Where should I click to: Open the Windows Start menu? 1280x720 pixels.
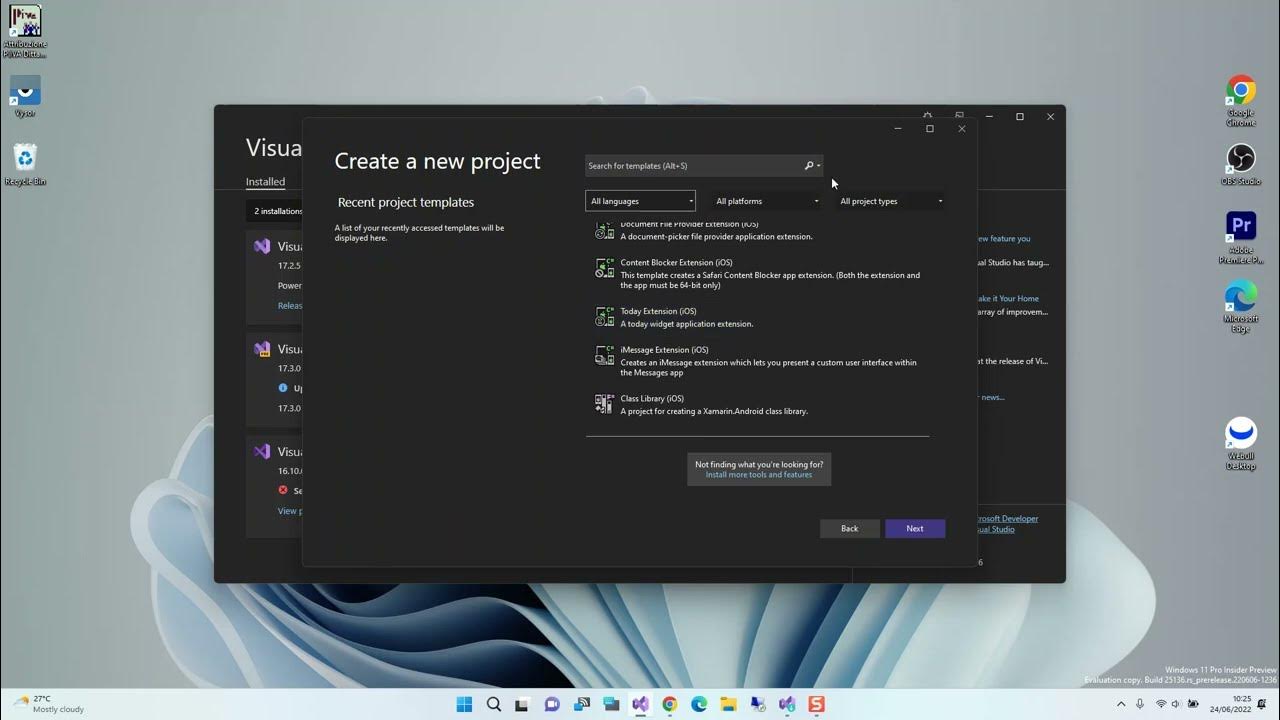464,704
